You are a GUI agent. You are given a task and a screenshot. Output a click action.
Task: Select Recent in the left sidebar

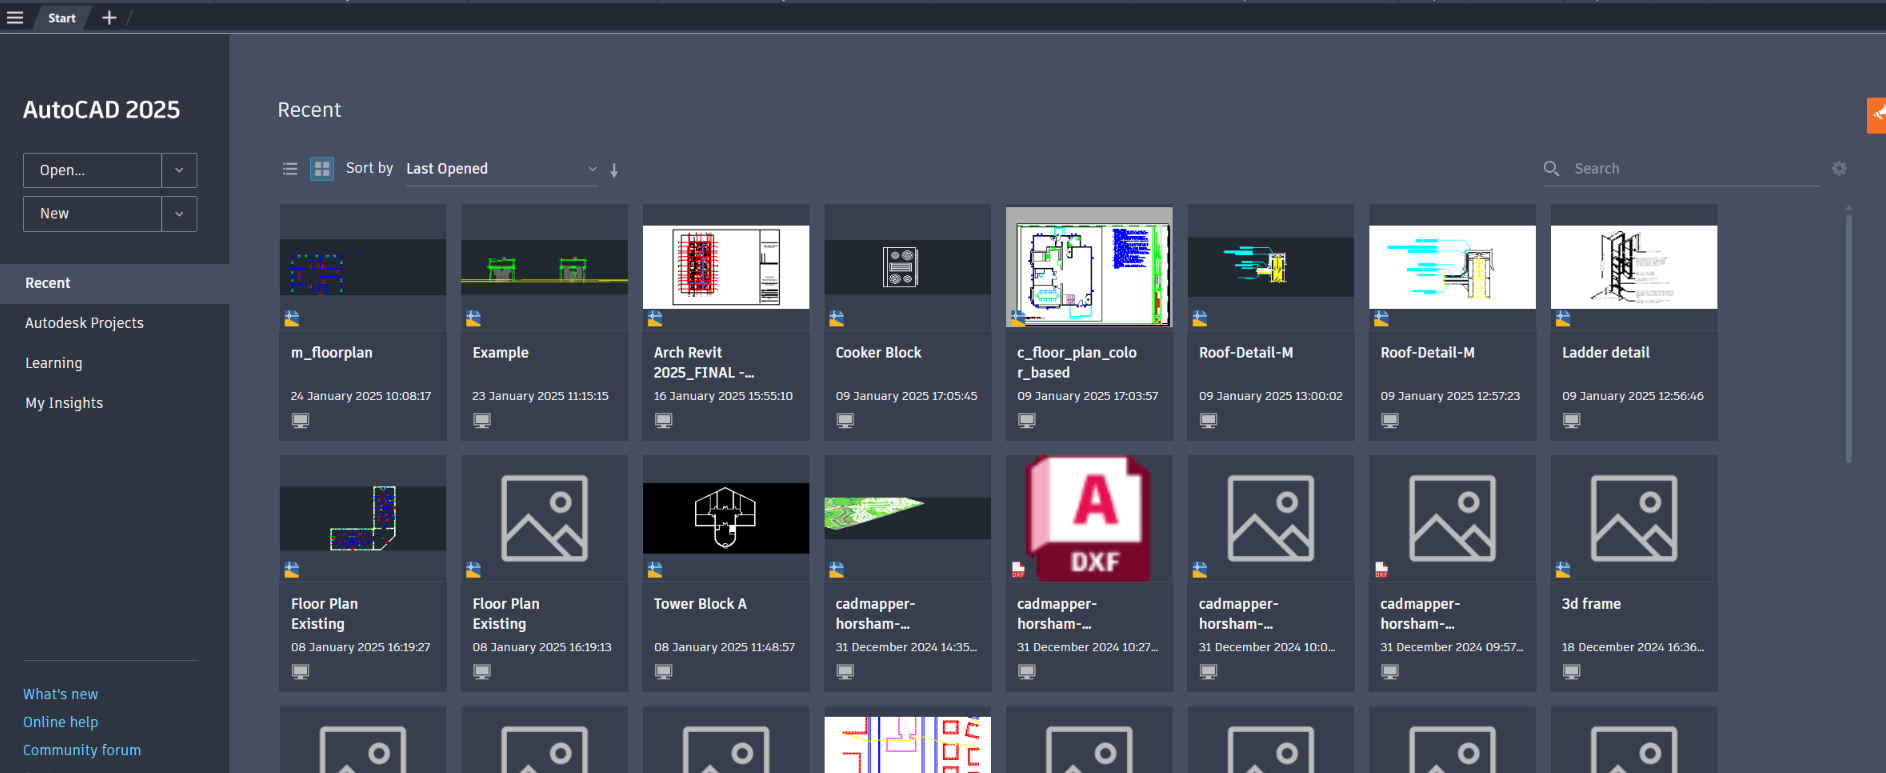click(x=115, y=284)
